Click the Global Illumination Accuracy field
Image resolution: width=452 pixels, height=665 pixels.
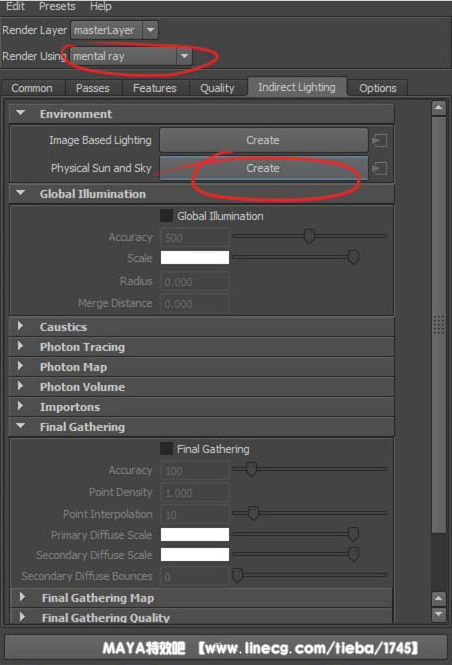click(195, 237)
